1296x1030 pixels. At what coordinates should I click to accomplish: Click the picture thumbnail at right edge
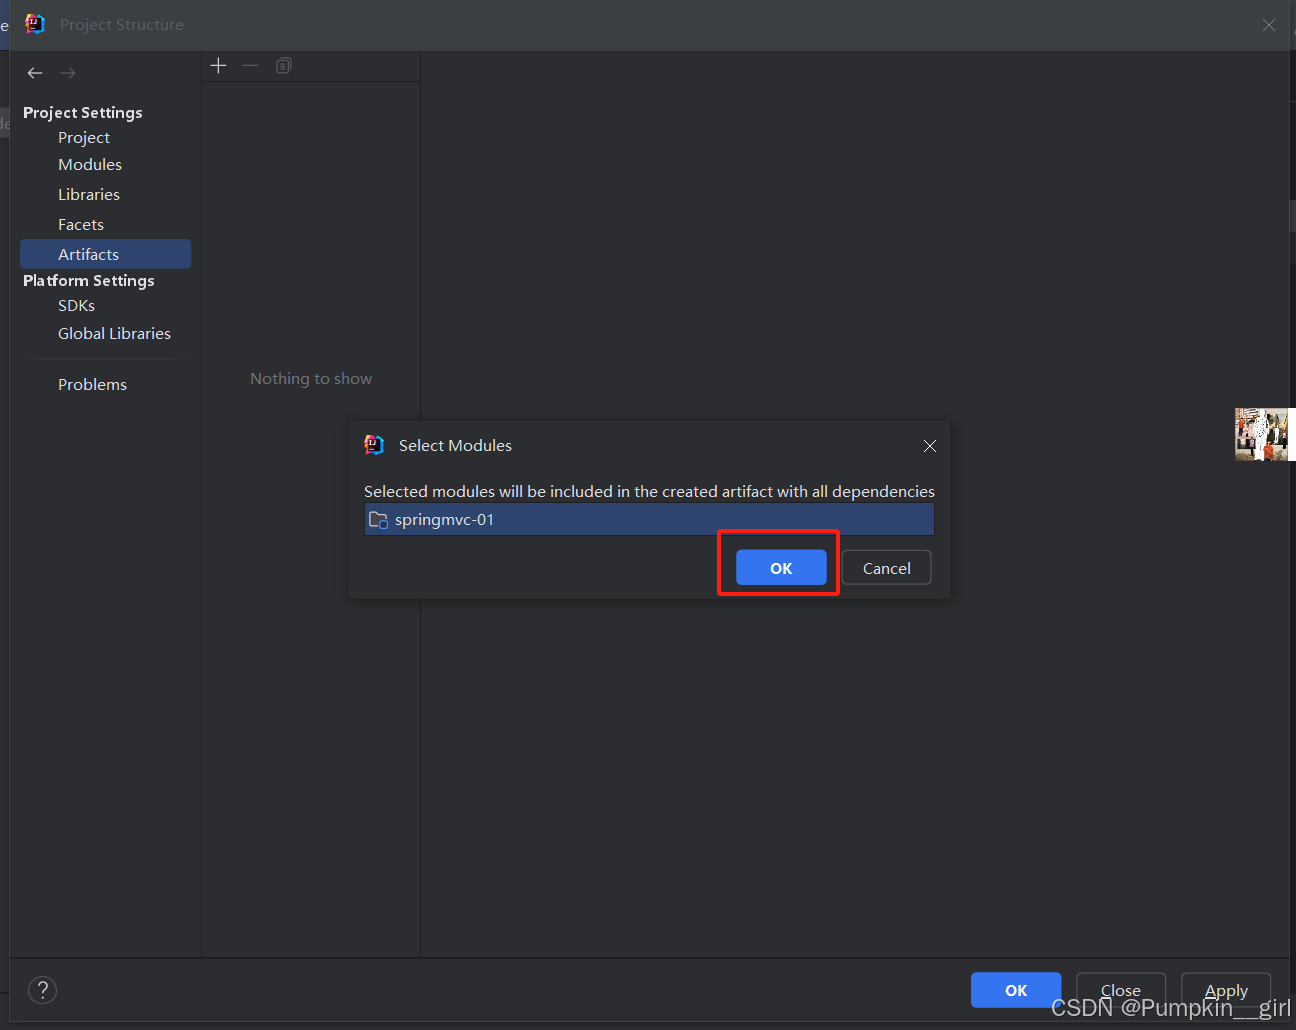coord(1262,434)
